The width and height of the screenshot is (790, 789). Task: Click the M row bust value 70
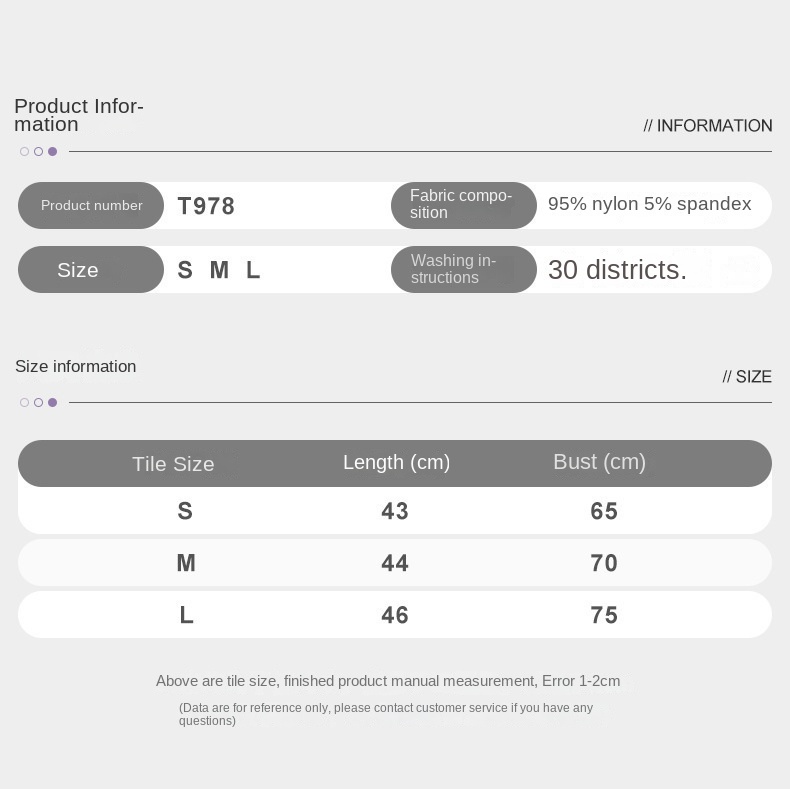pos(604,563)
